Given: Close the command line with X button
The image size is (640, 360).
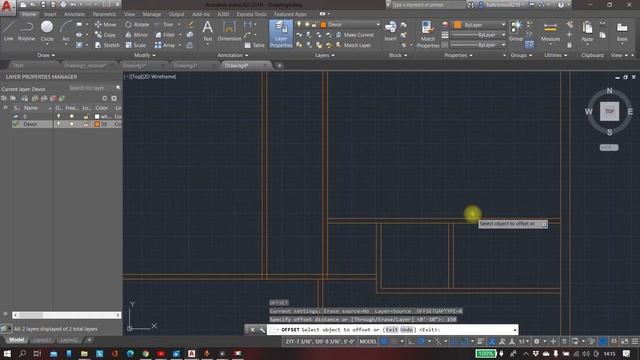Looking at the screenshot, I should click(252, 329).
